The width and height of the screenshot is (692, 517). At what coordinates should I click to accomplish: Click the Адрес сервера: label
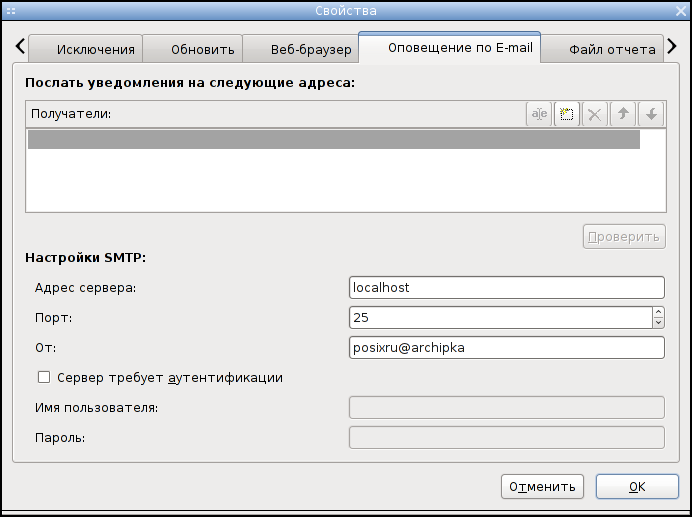pyautogui.click(x=86, y=288)
